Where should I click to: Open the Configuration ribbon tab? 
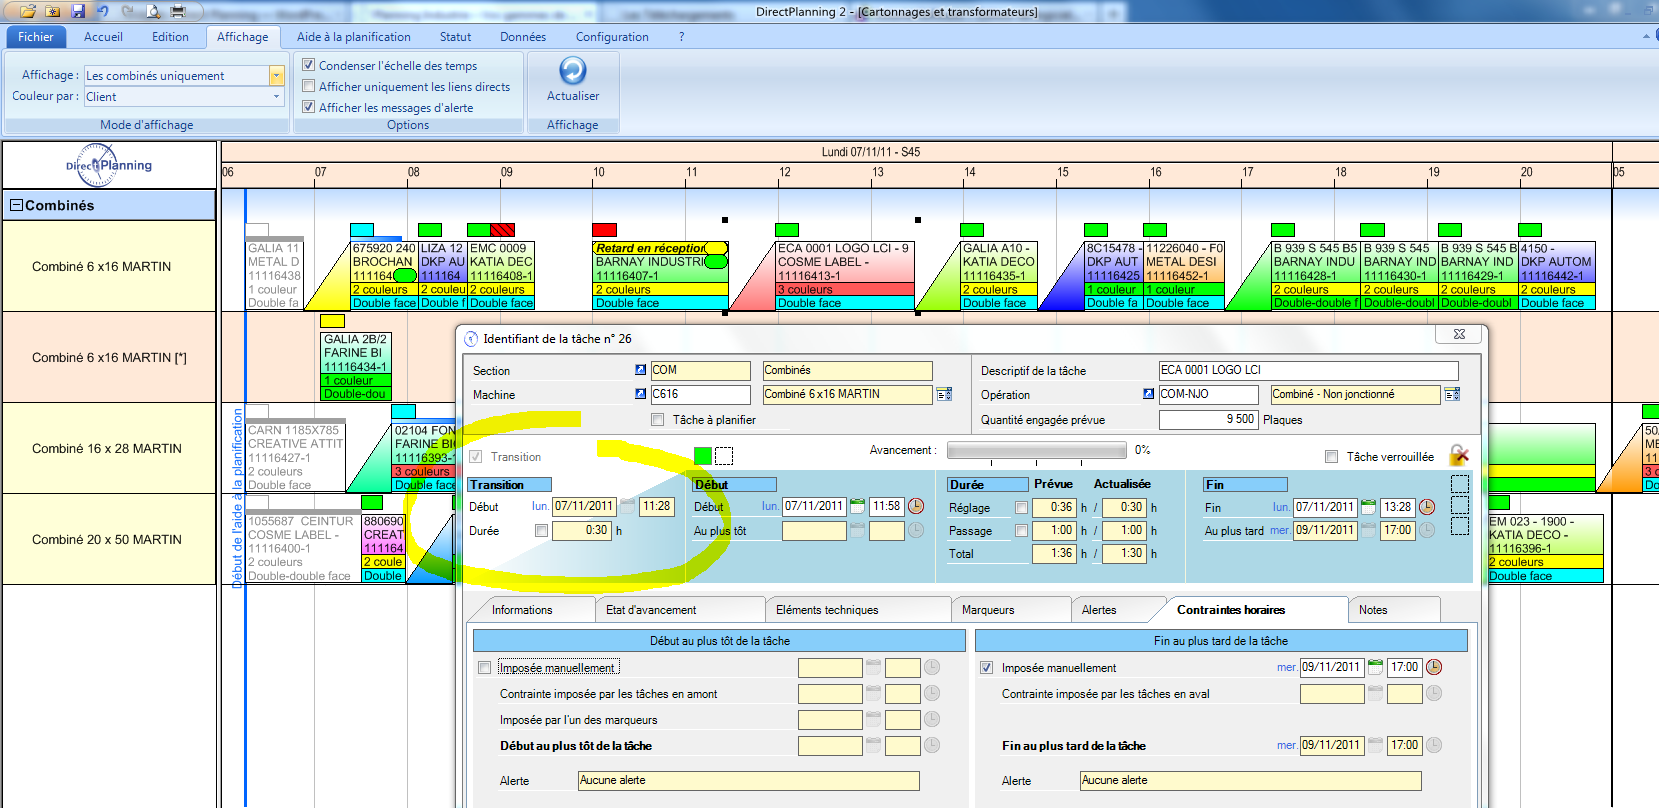coord(612,37)
